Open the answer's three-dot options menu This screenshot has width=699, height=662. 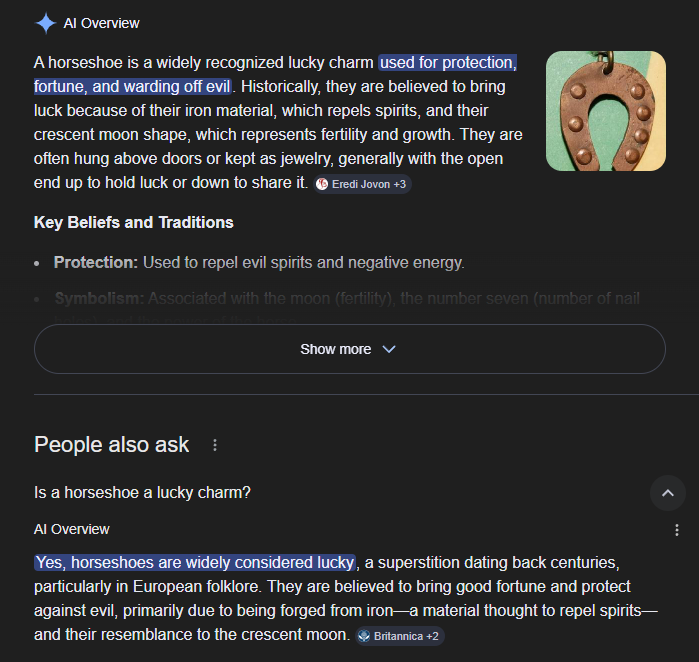(677, 530)
